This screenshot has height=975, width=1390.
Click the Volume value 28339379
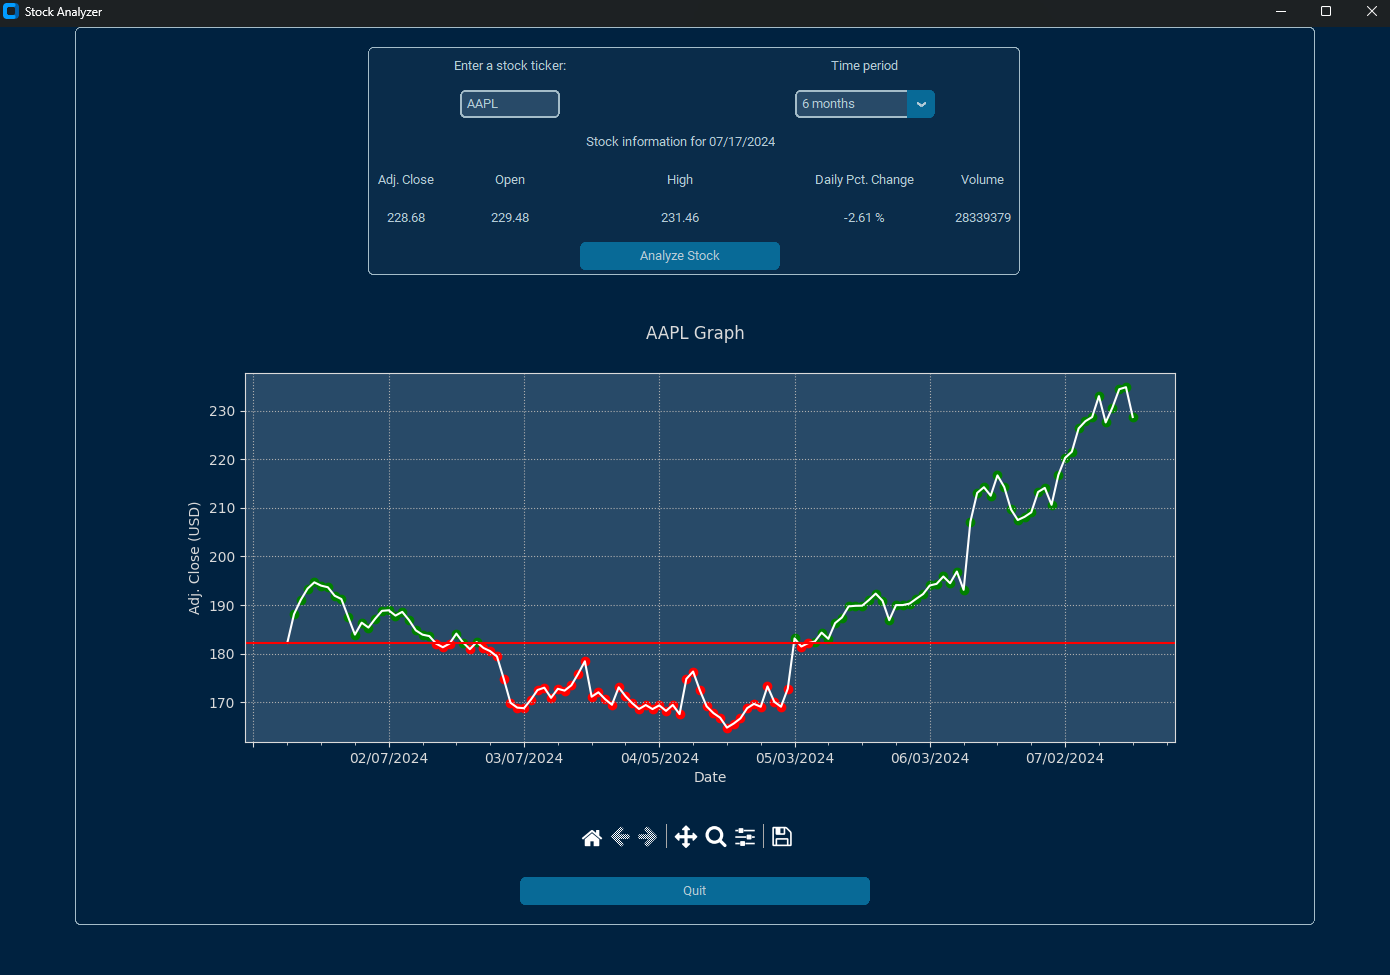coord(983,218)
